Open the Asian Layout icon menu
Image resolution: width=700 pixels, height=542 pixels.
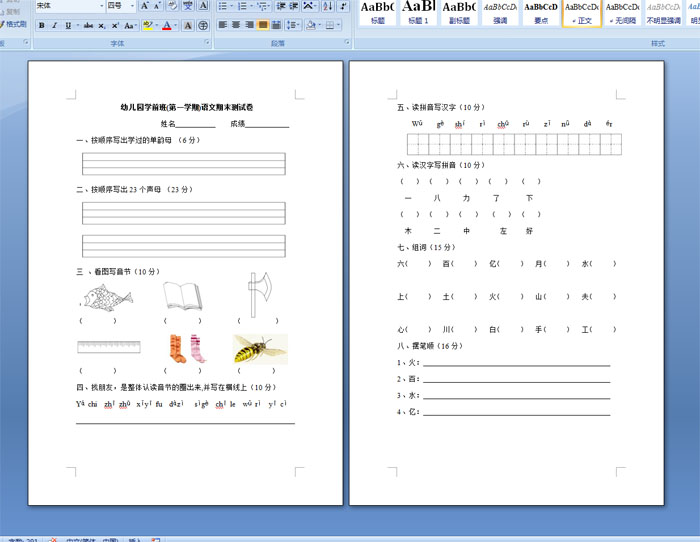click(309, 6)
